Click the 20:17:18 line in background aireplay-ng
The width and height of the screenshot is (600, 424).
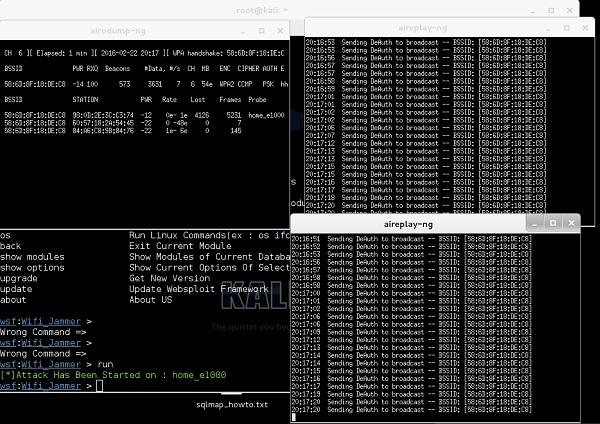426,197
